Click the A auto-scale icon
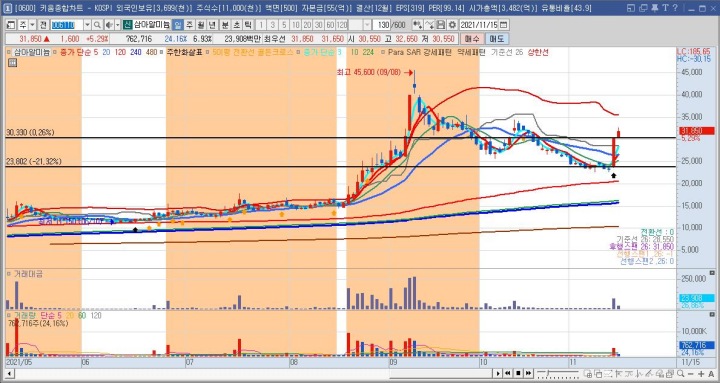Image resolution: width=720 pixels, height=383 pixels. pyautogui.click(x=711, y=374)
